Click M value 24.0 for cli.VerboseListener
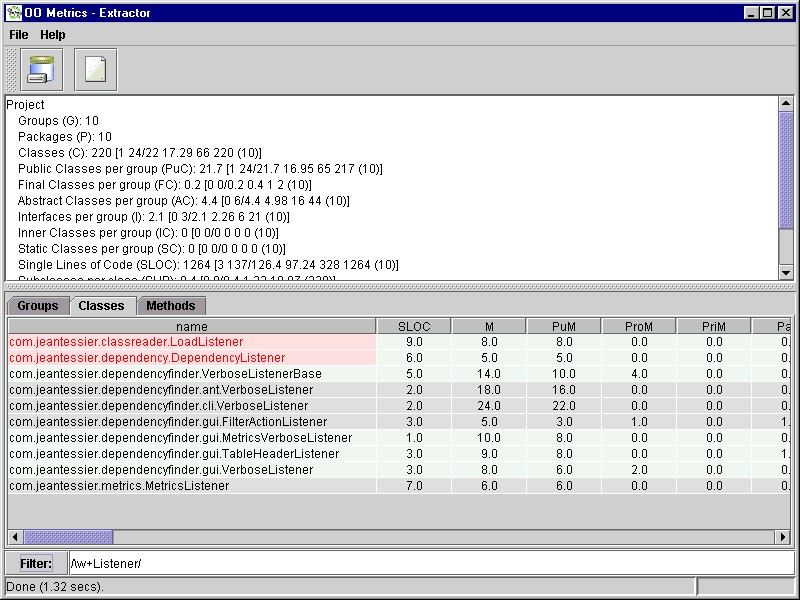800x600 pixels. (x=489, y=406)
